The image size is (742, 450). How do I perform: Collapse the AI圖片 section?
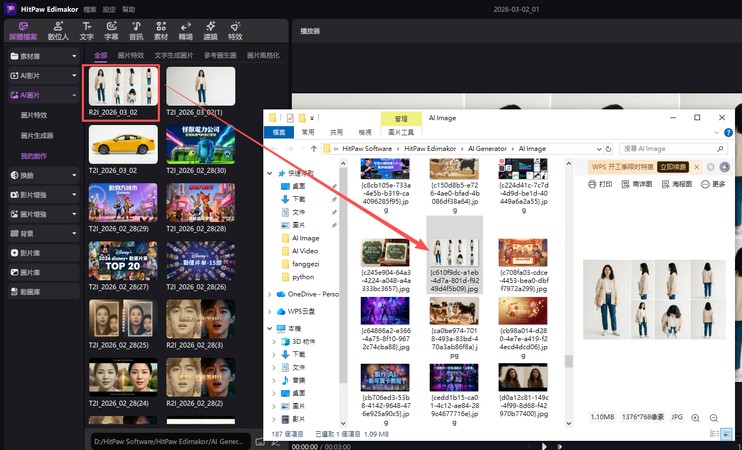74,95
